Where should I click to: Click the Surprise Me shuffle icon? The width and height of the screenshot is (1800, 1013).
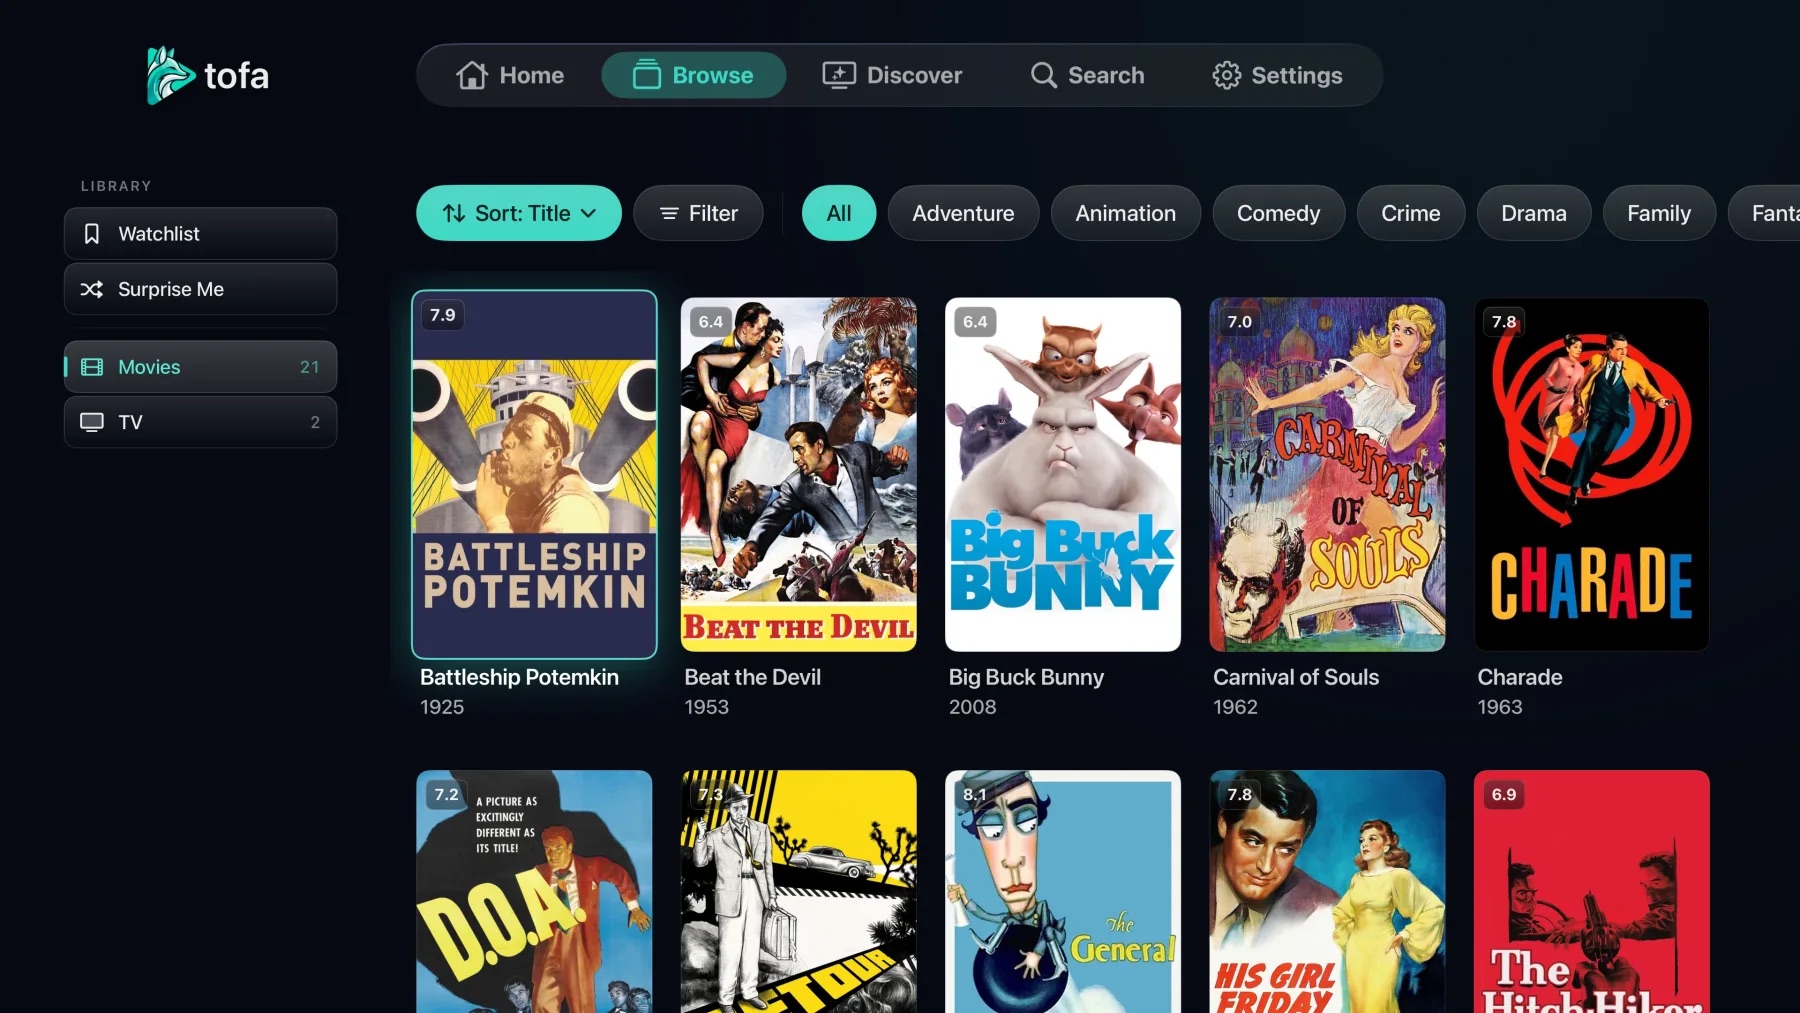click(x=92, y=289)
